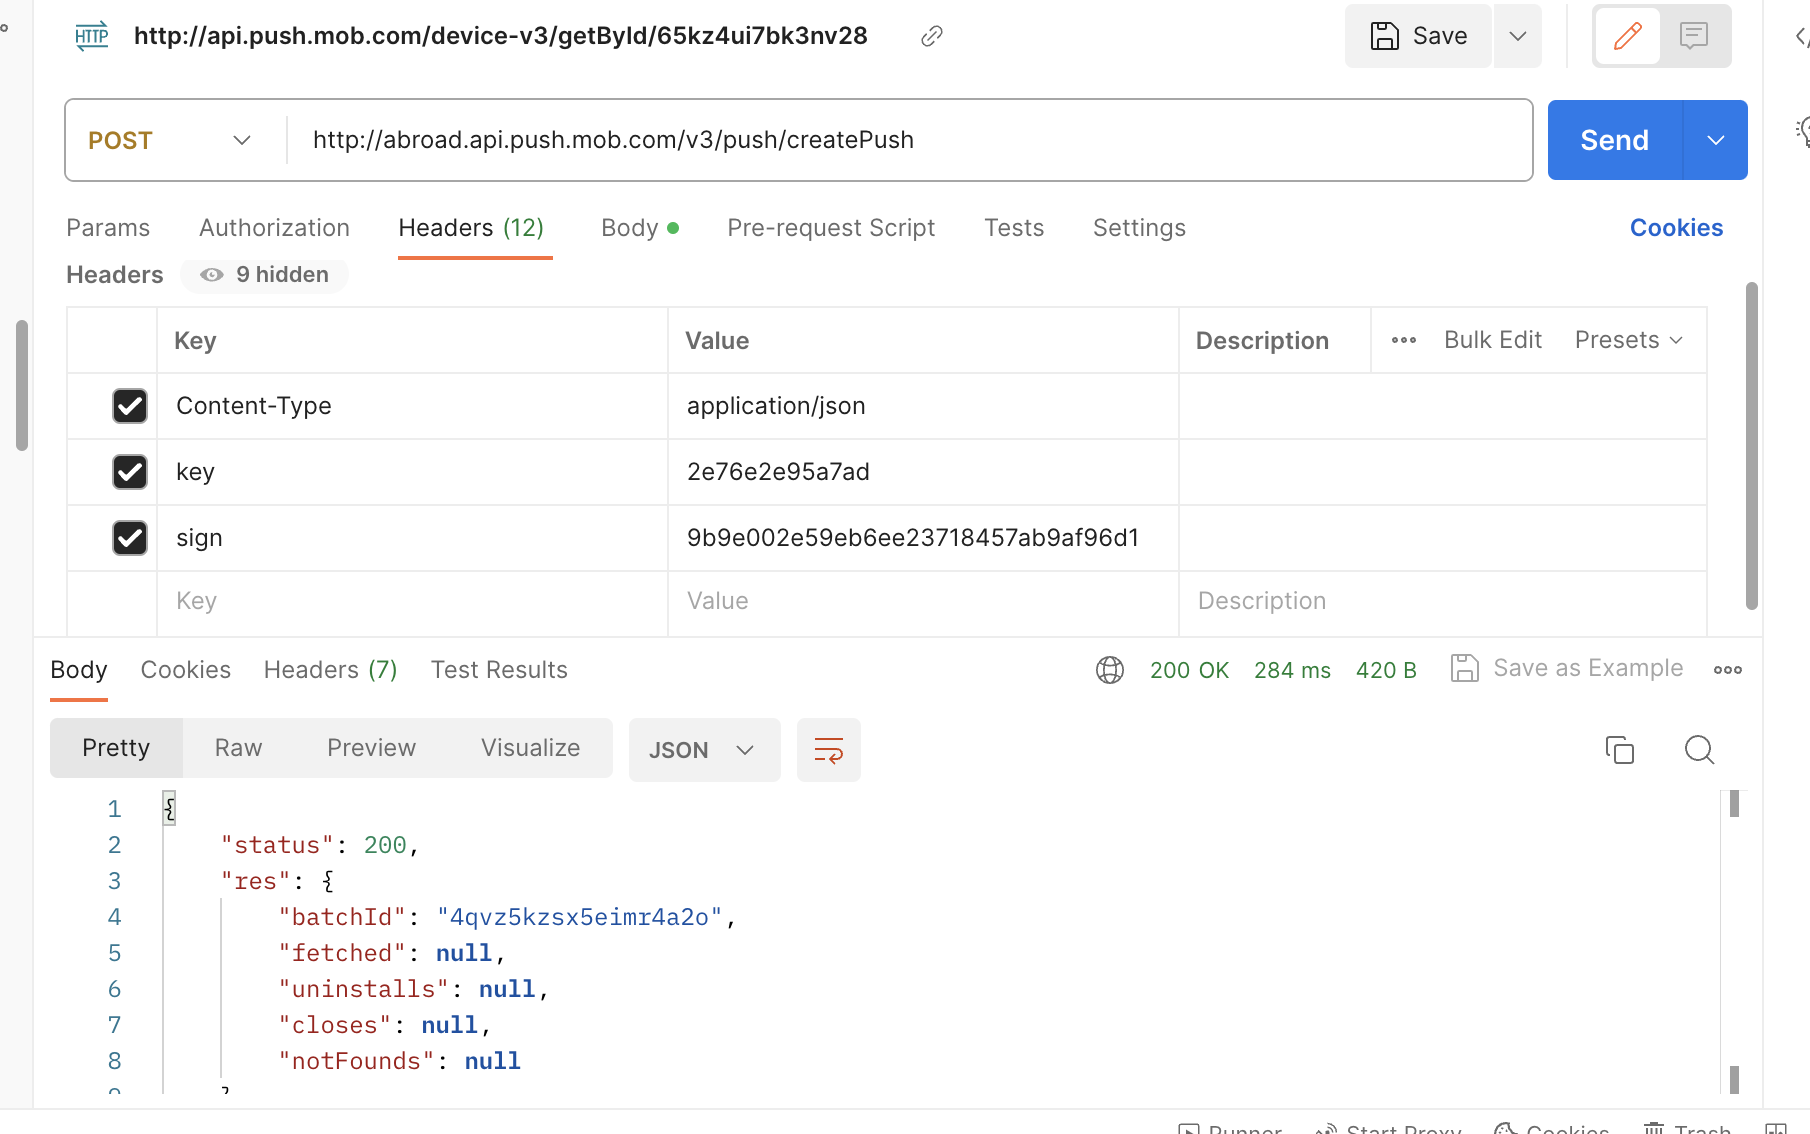Open the response Cookies tab
The height and width of the screenshot is (1134, 1810).
186,670
